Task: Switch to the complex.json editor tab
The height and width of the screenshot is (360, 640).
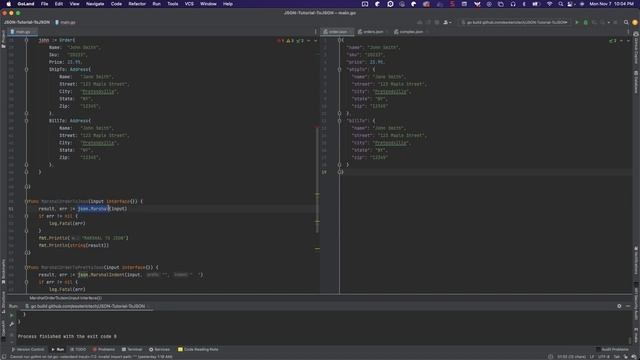Action: click(409, 32)
